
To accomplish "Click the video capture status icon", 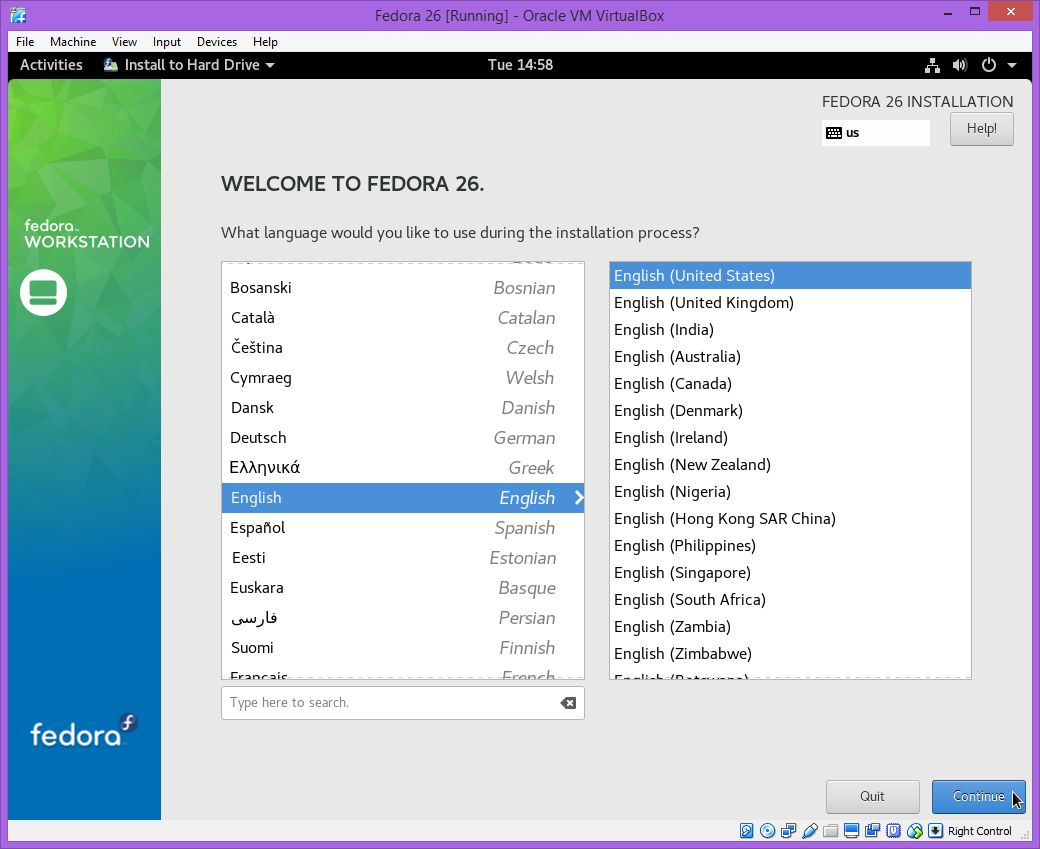I will [x=872, y=830].
